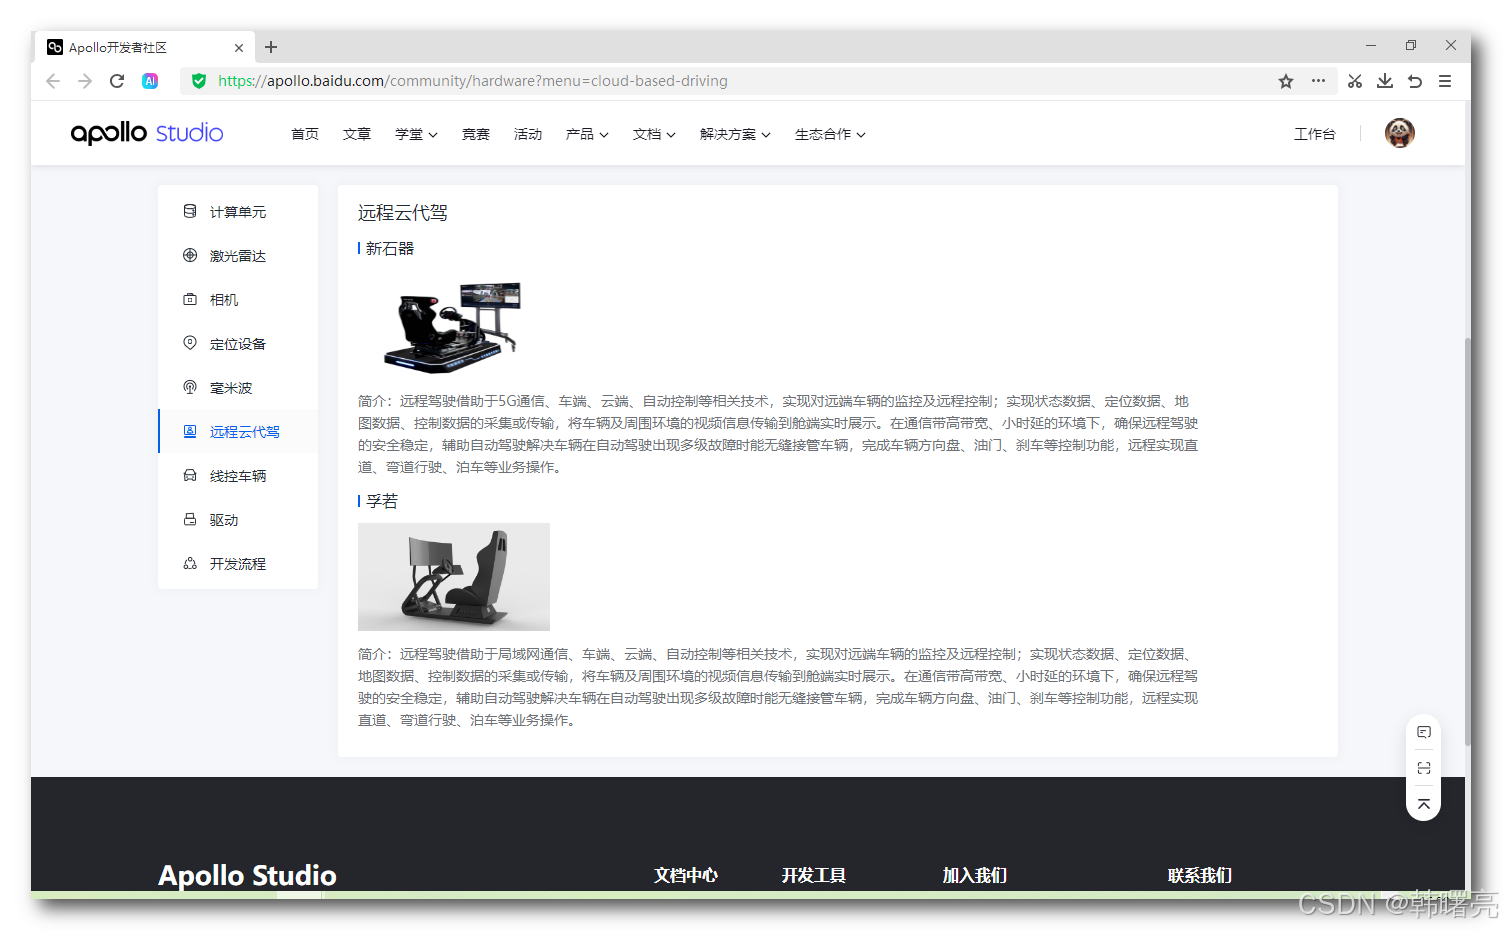The width and height of the screenshot is (1503, 931).
Task: Click the undo restore-tab icon
Action: (x=1415, y=81)
